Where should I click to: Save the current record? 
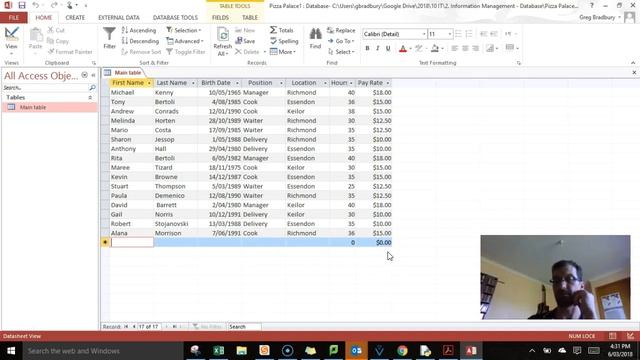[245, 41]
